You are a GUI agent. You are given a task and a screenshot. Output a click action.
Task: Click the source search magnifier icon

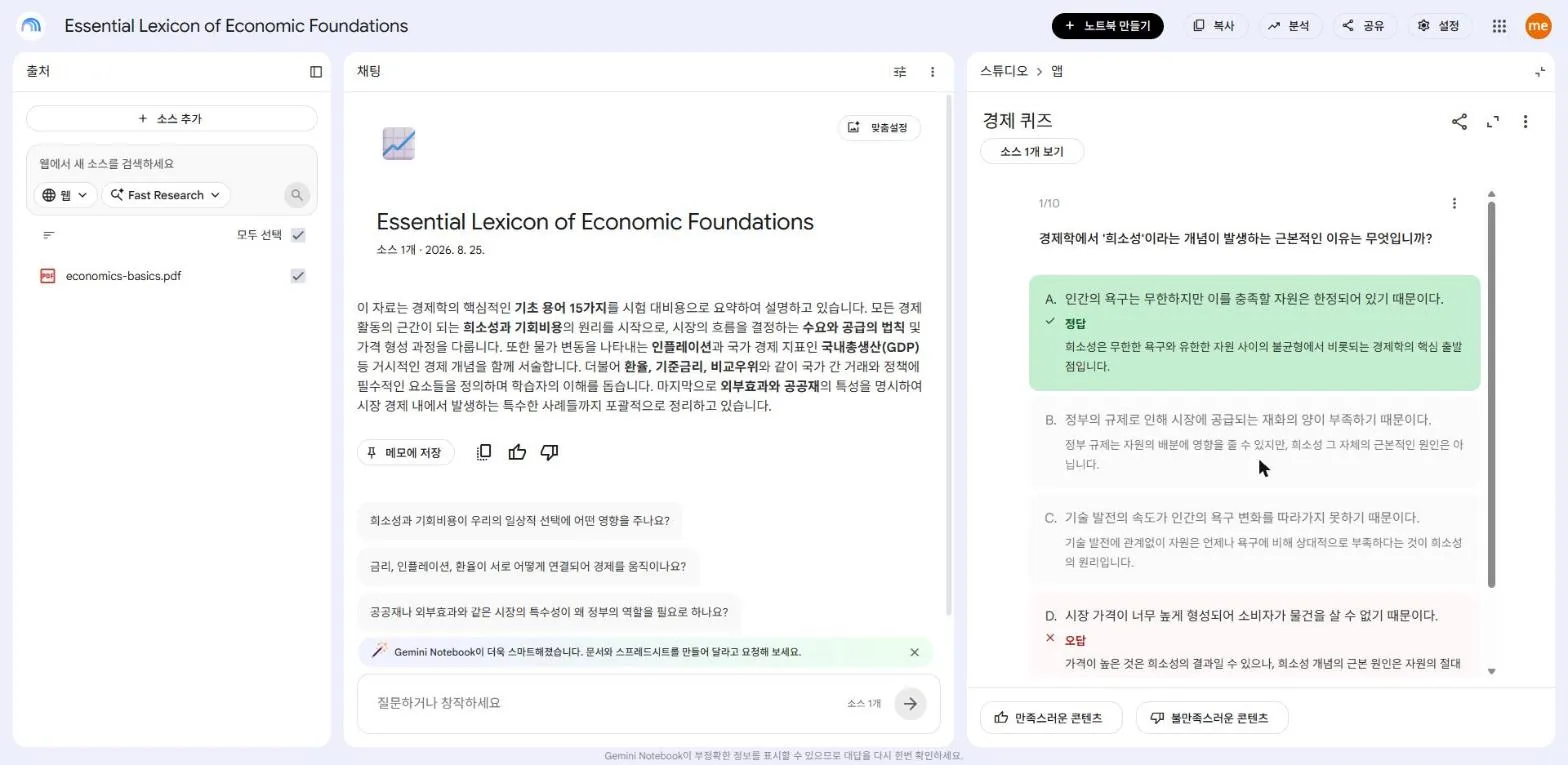point(297,195)
